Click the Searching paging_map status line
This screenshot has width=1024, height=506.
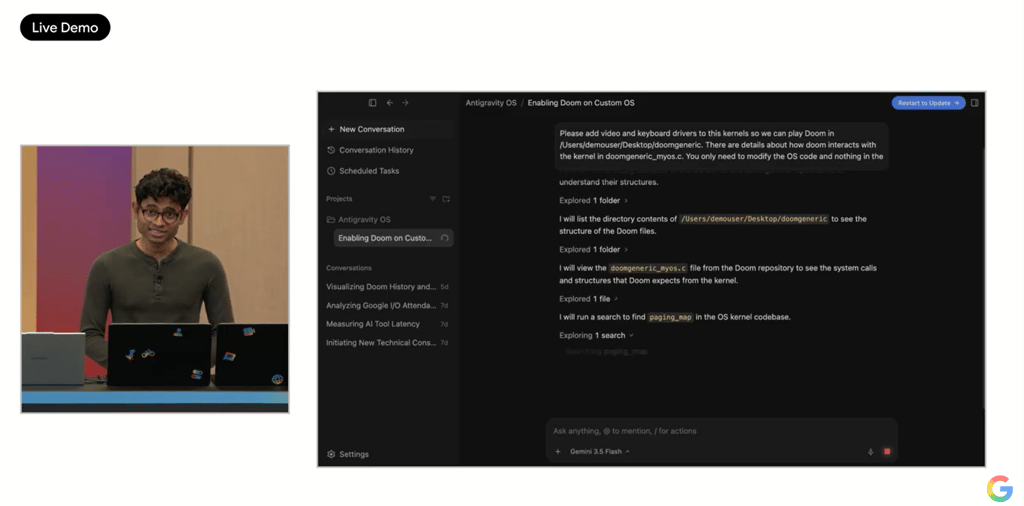(x=607, y=351)
